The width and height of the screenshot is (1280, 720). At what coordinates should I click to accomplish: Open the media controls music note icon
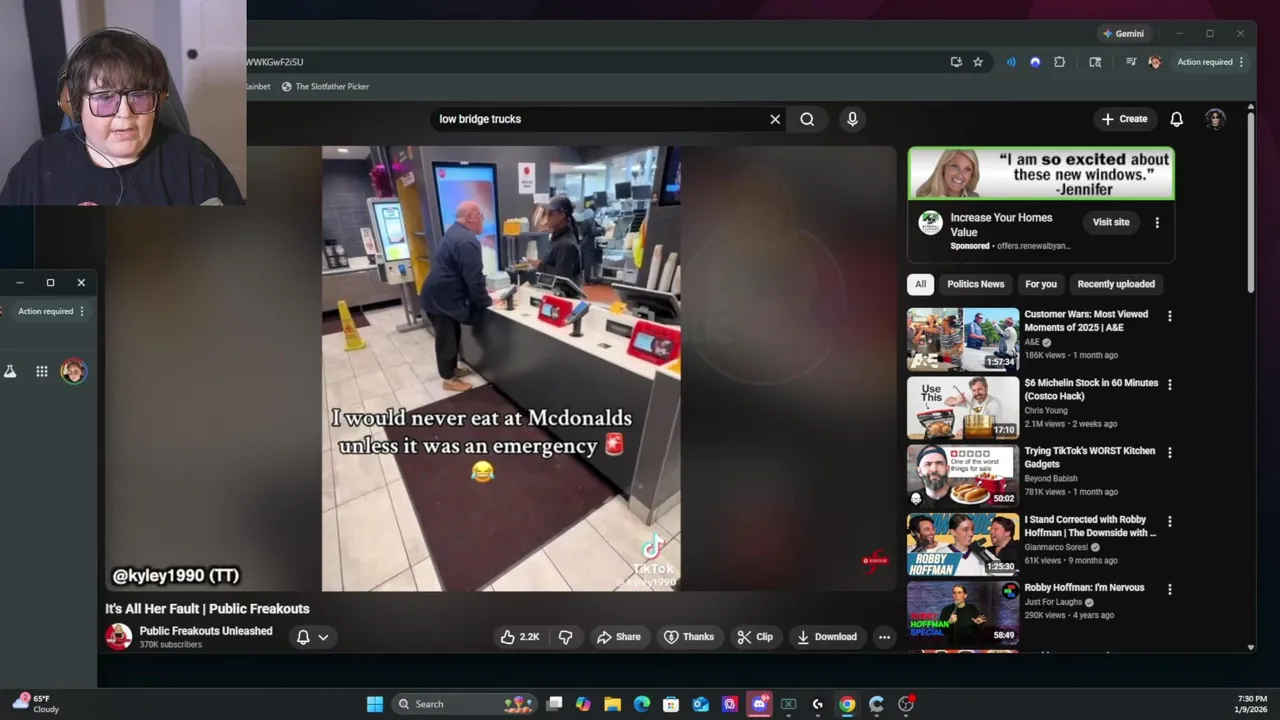1131,62
